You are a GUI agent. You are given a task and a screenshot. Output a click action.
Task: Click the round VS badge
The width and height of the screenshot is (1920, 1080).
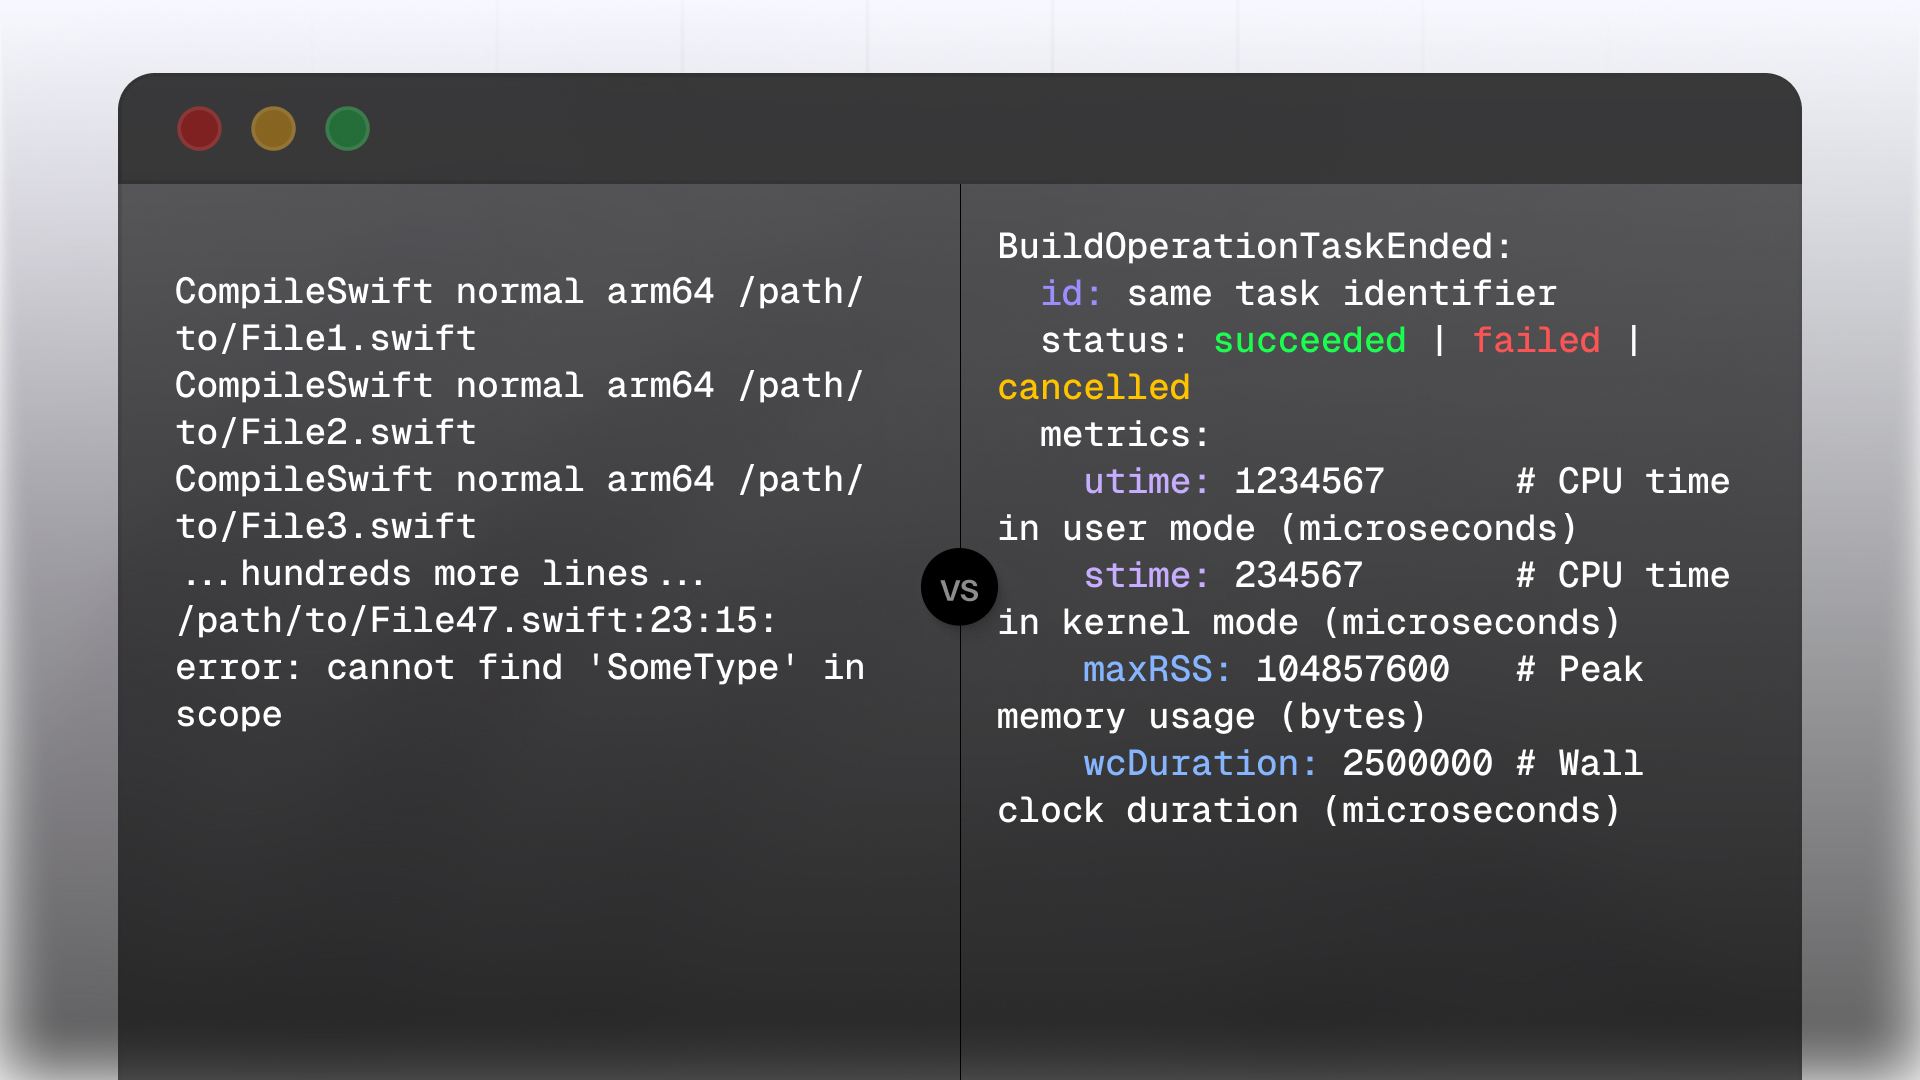(x=959, y=588)
